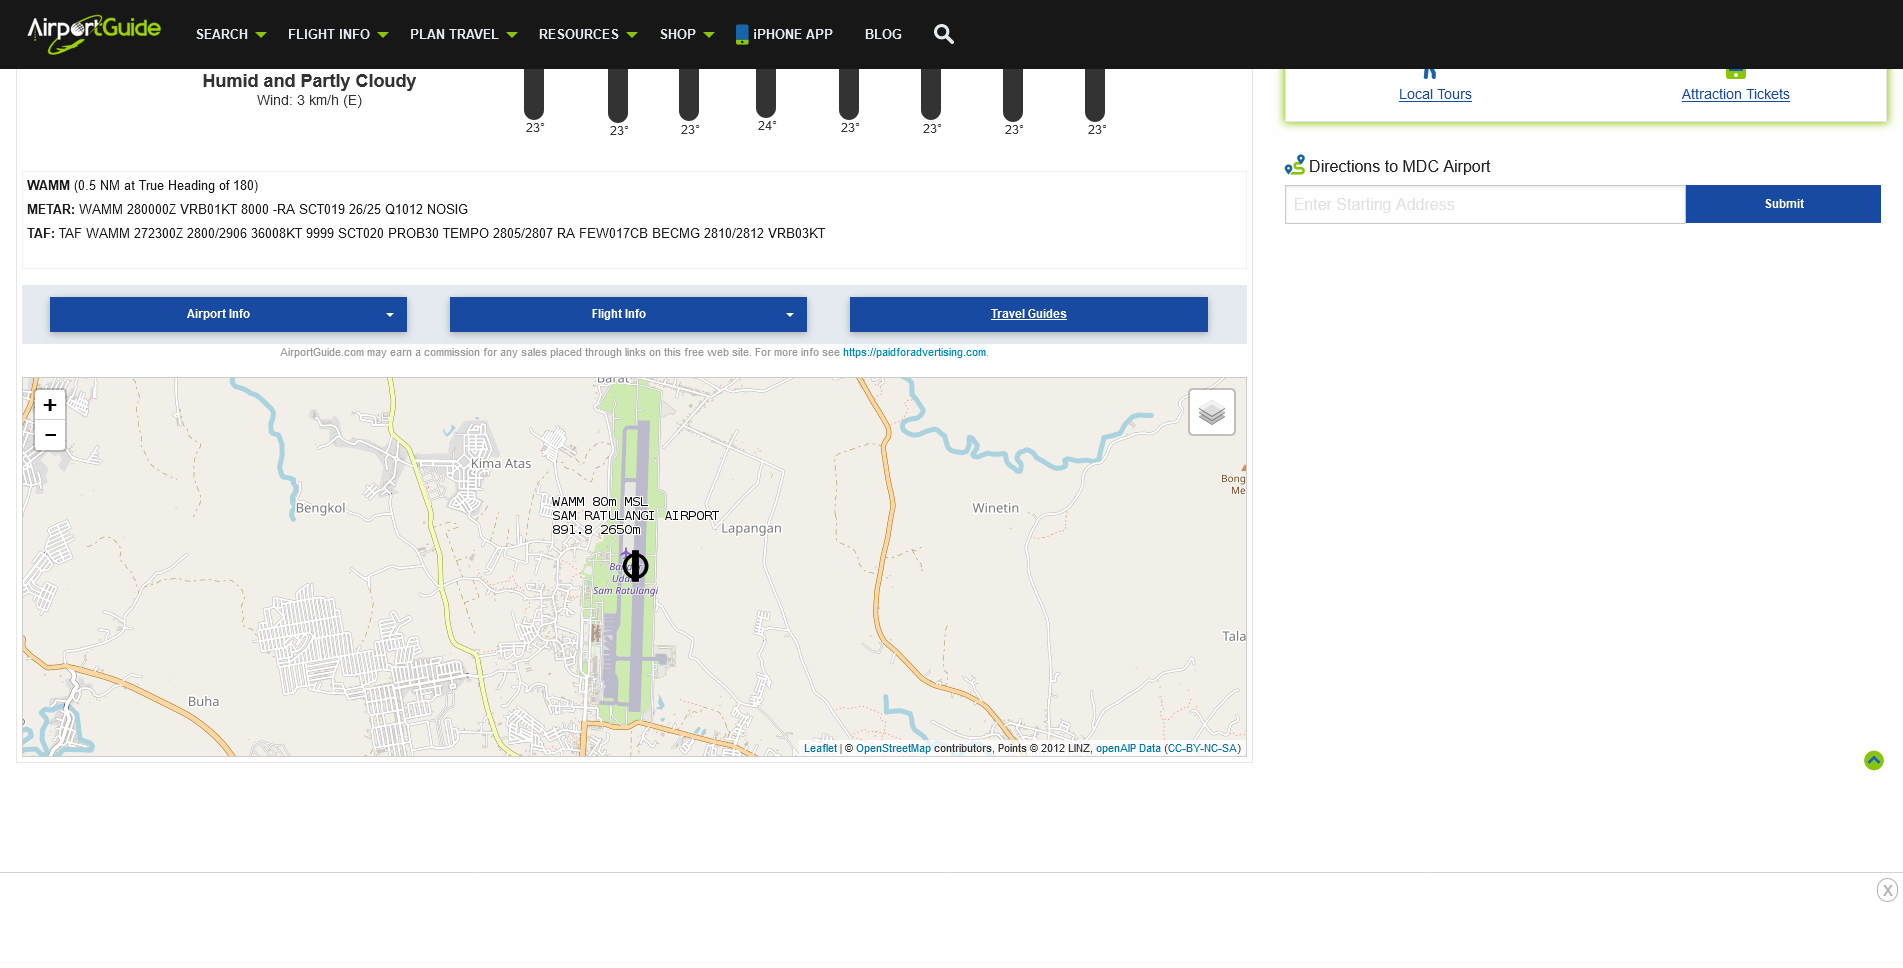Open the CC-BY-NC-SA license link
This screenshot has height=968, width=1903.
pos(1202,748)
